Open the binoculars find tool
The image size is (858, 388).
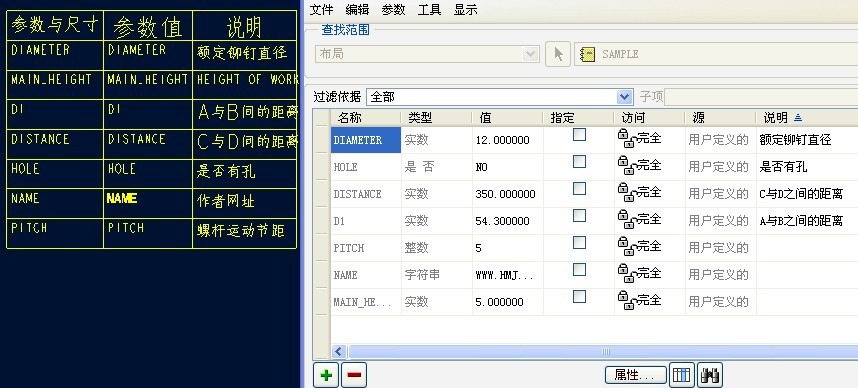tap(710, 375)
